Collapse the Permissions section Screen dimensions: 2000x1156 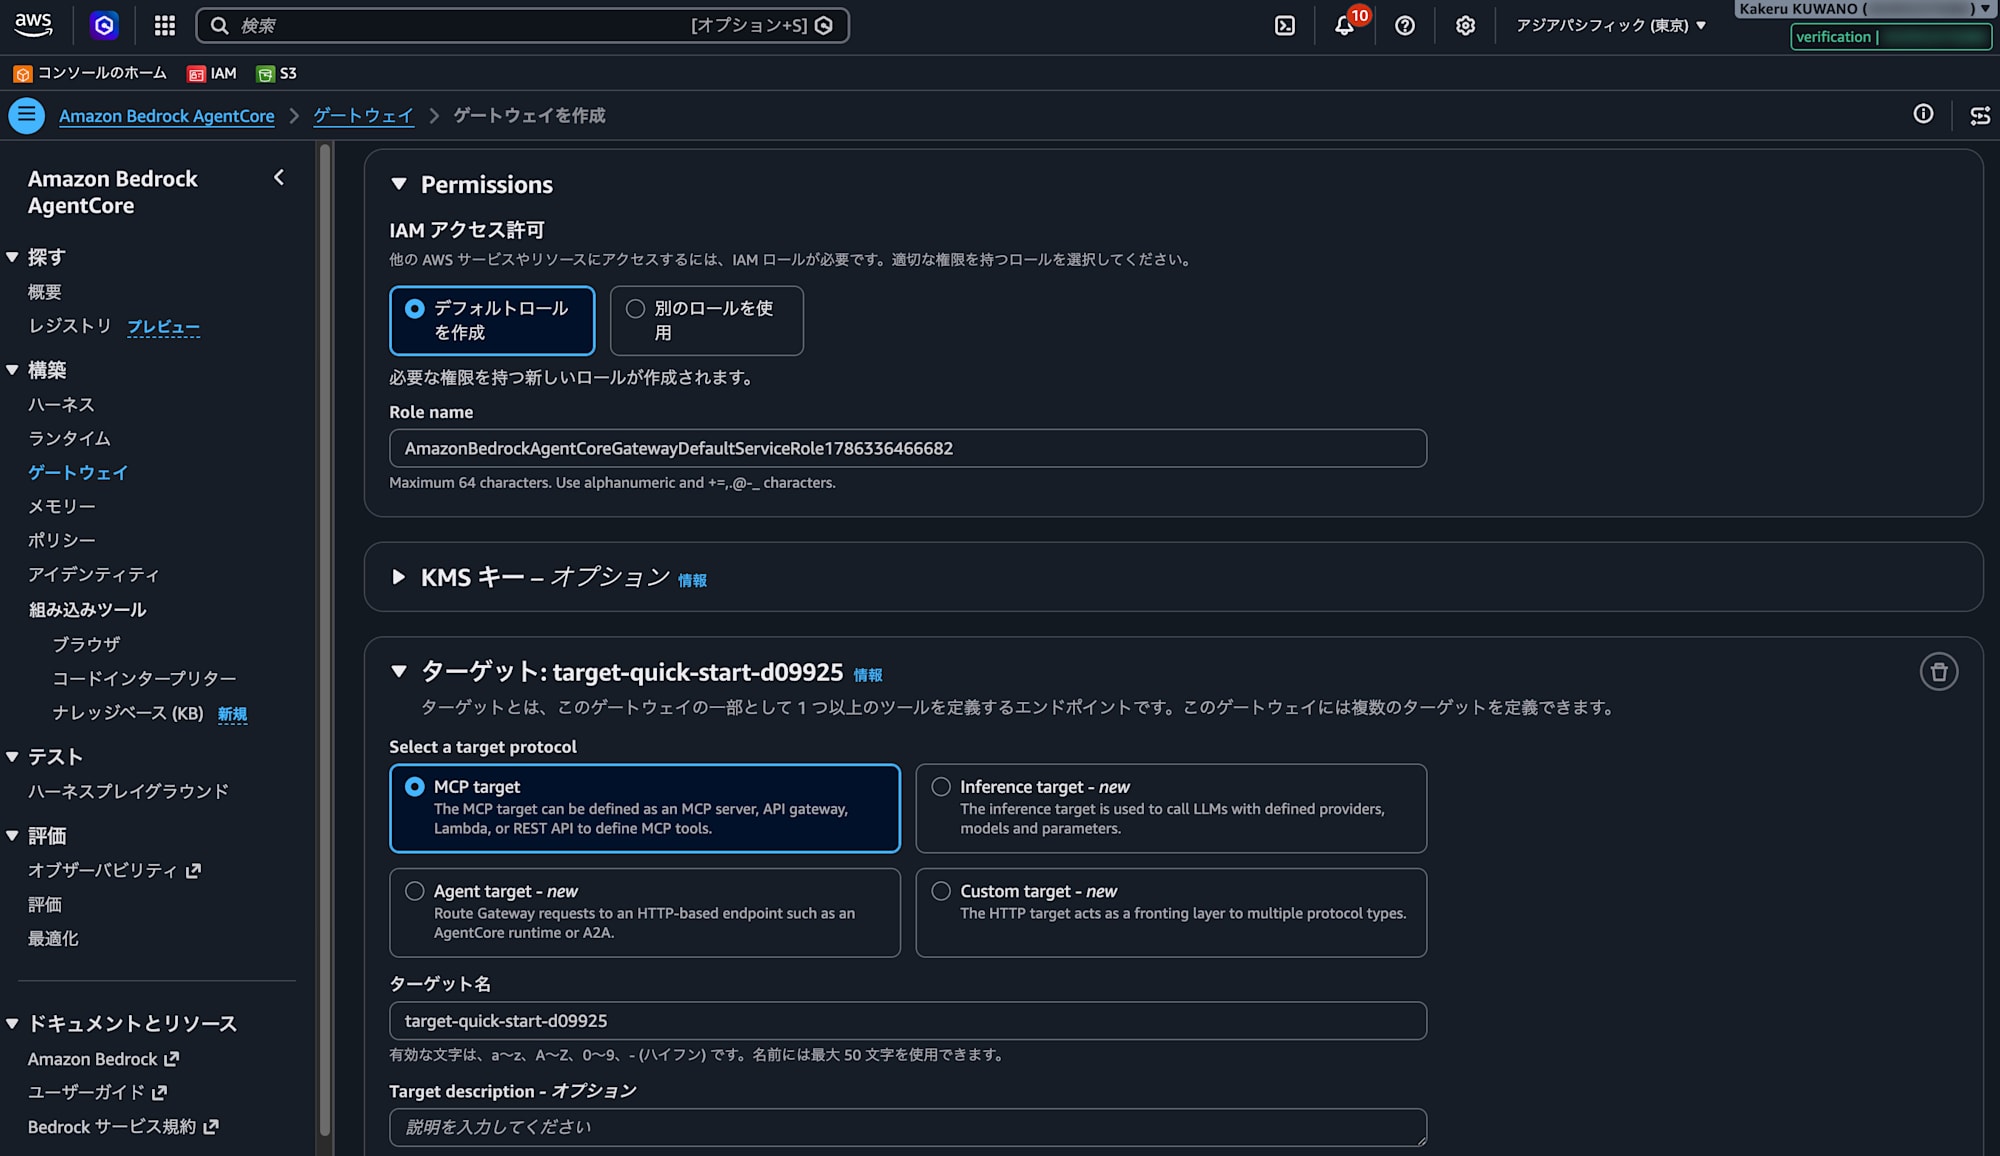[x=399, y=184]
